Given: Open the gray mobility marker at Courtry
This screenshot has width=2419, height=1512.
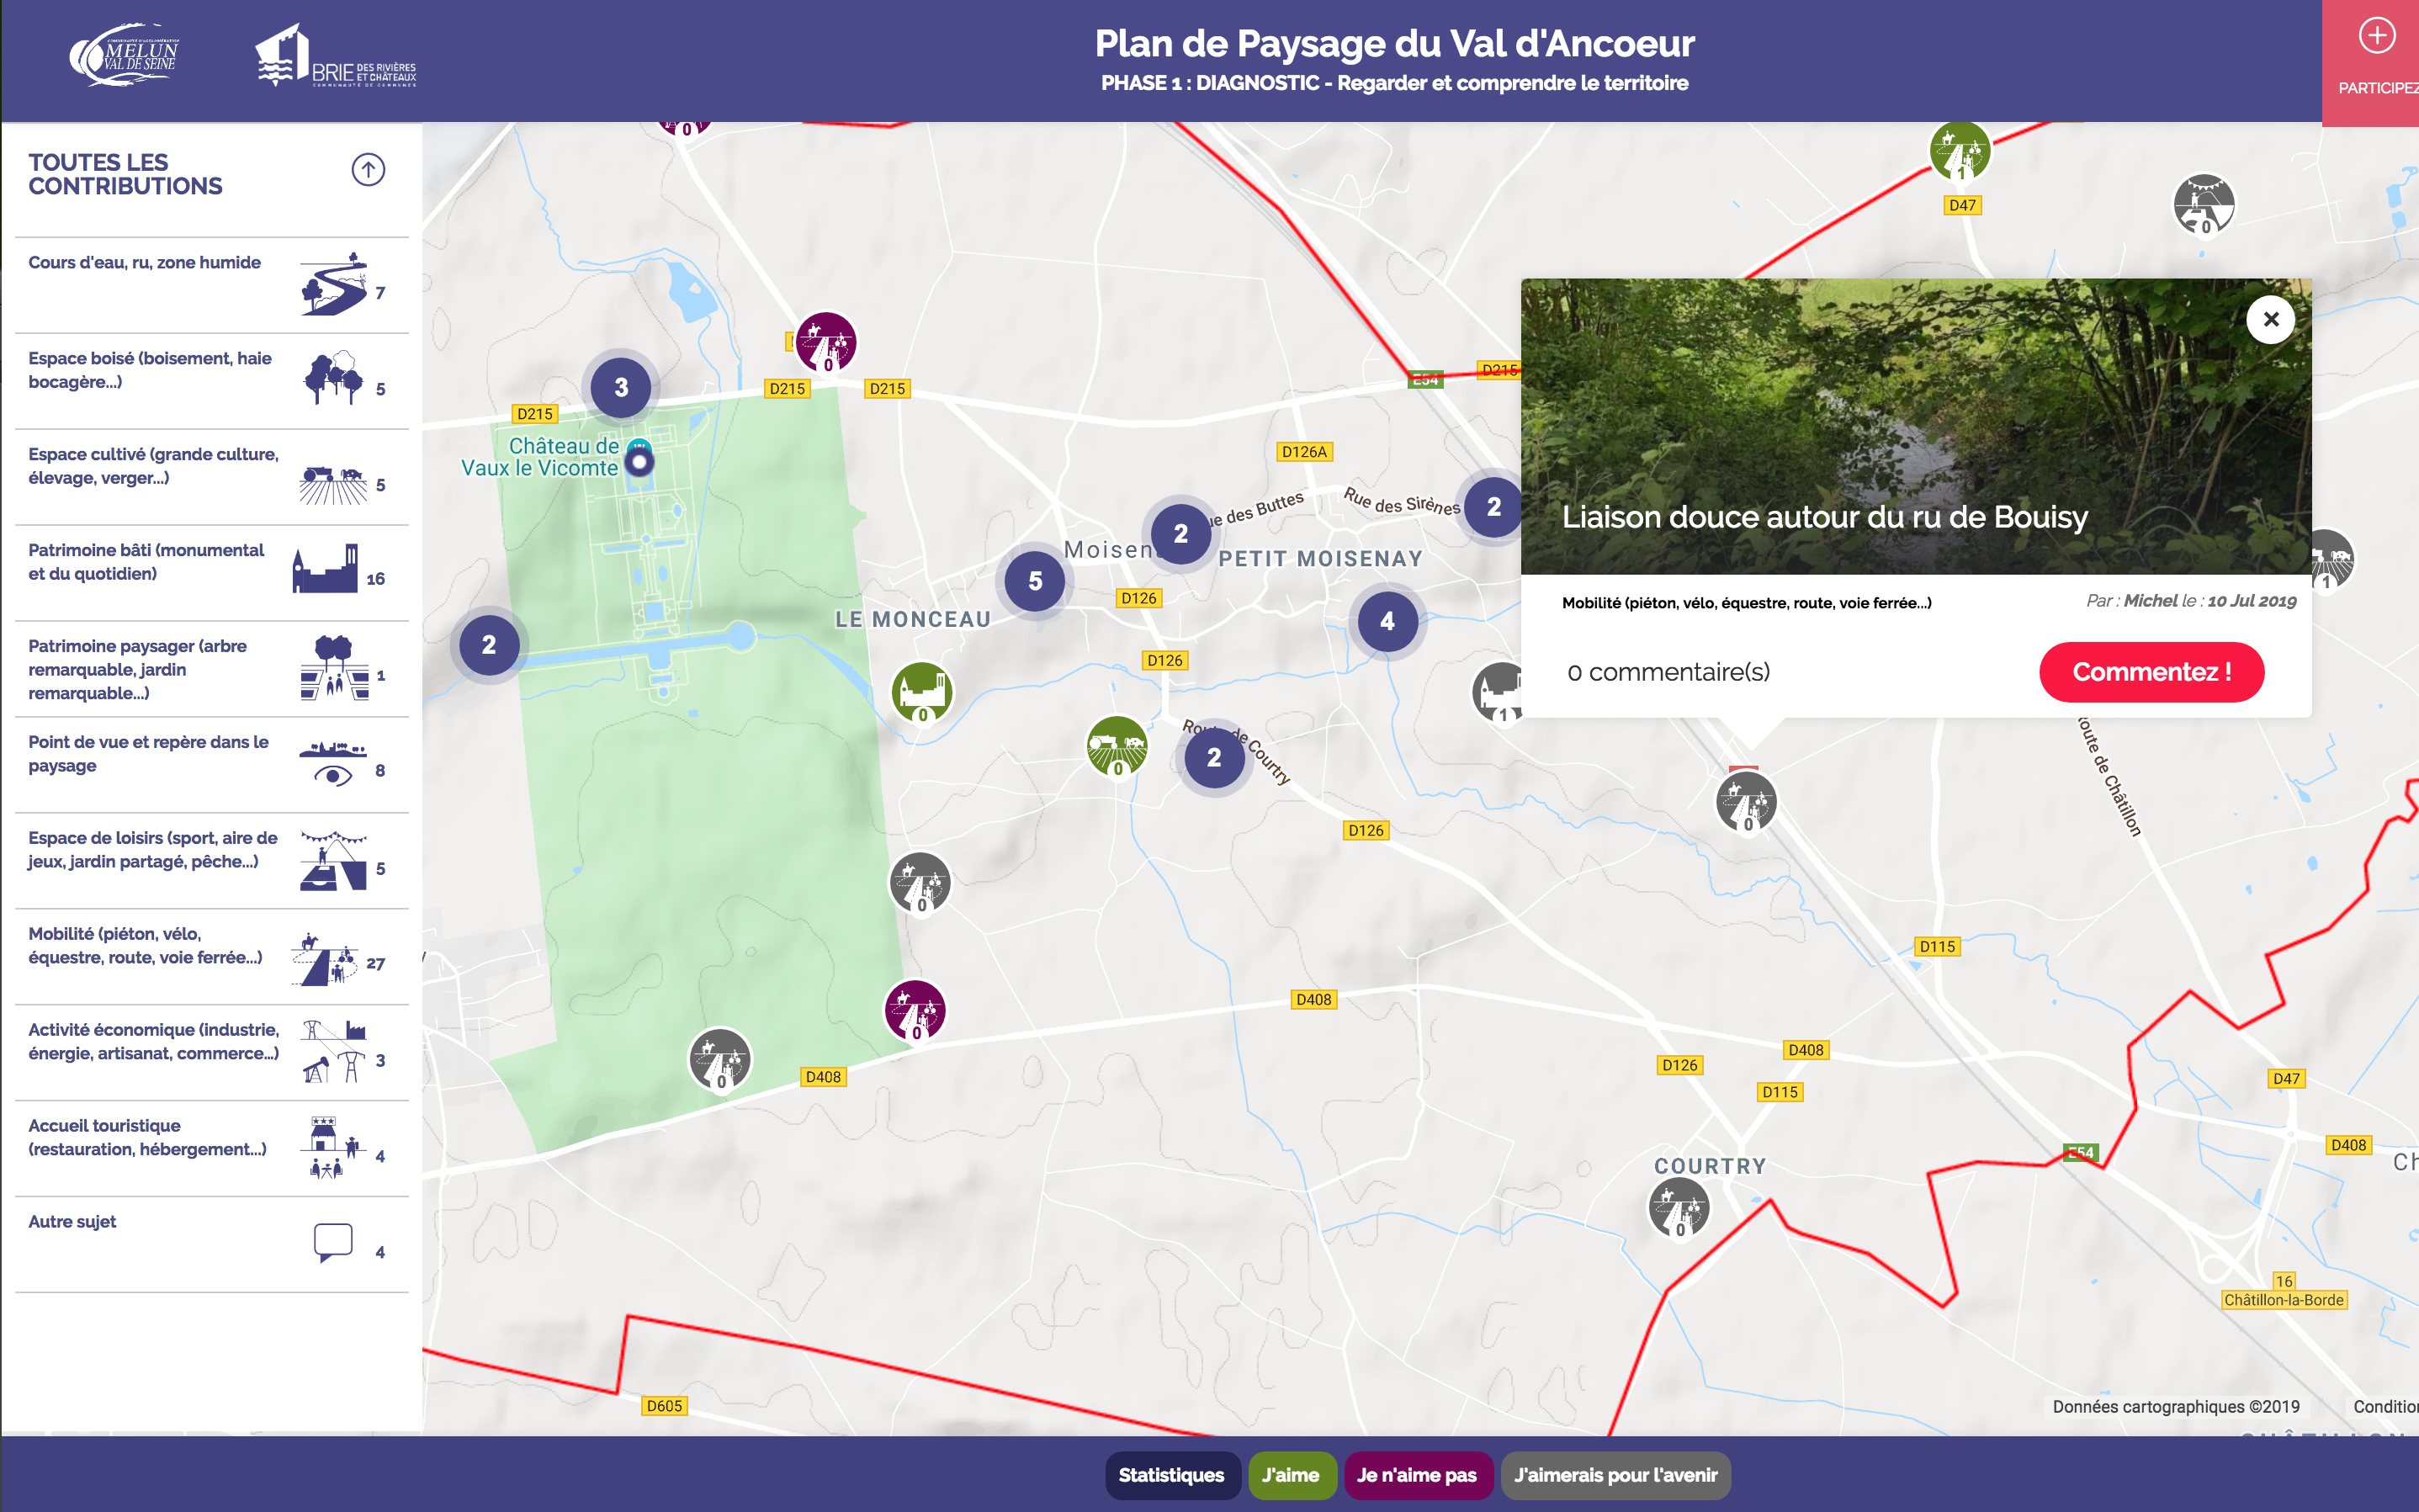Looking at the screenshot, I should coord(1678,1207).
